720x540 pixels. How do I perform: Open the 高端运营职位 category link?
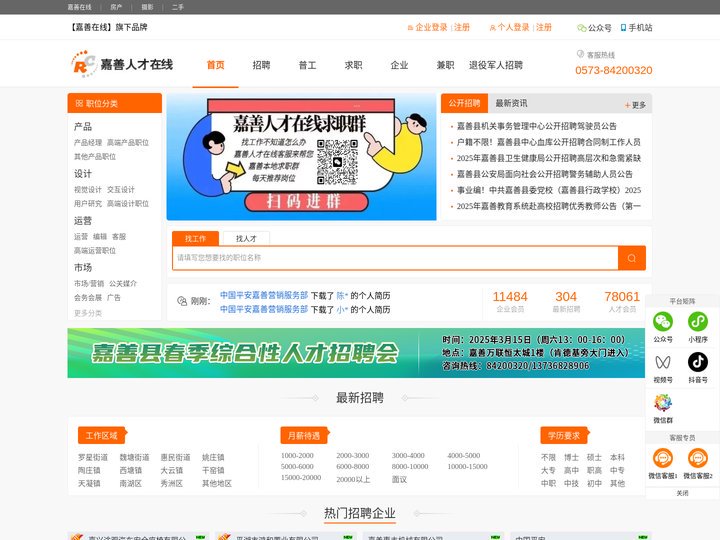tap(95, 251)
